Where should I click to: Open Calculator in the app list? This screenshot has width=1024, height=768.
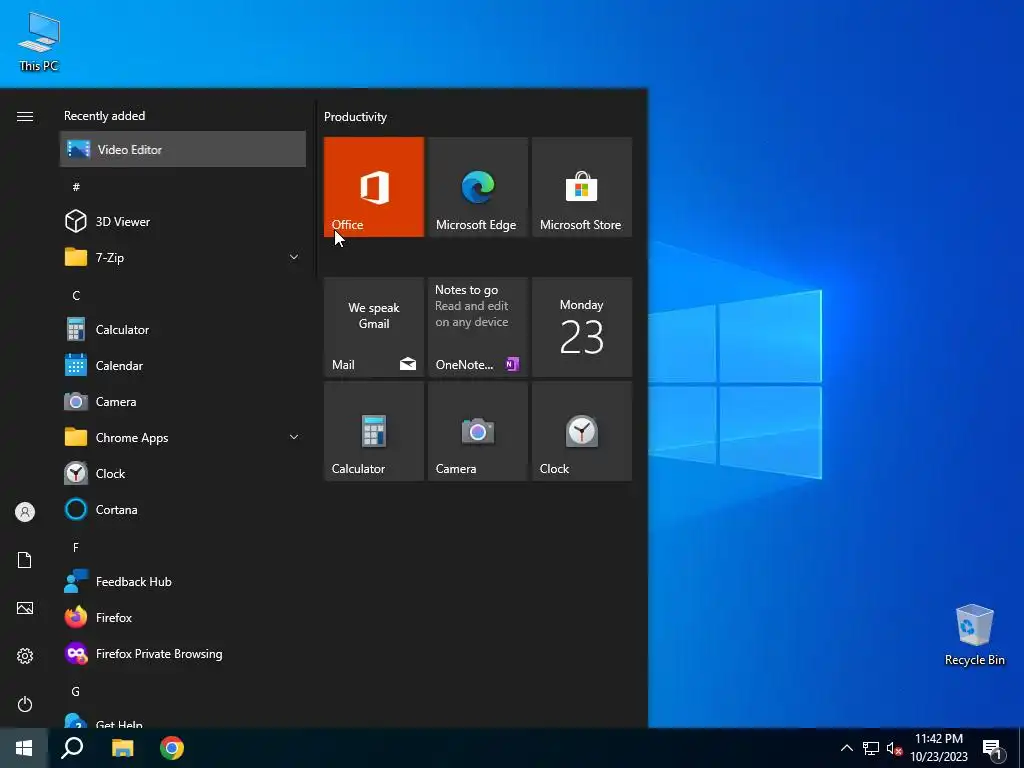click(x=183, y=330)
